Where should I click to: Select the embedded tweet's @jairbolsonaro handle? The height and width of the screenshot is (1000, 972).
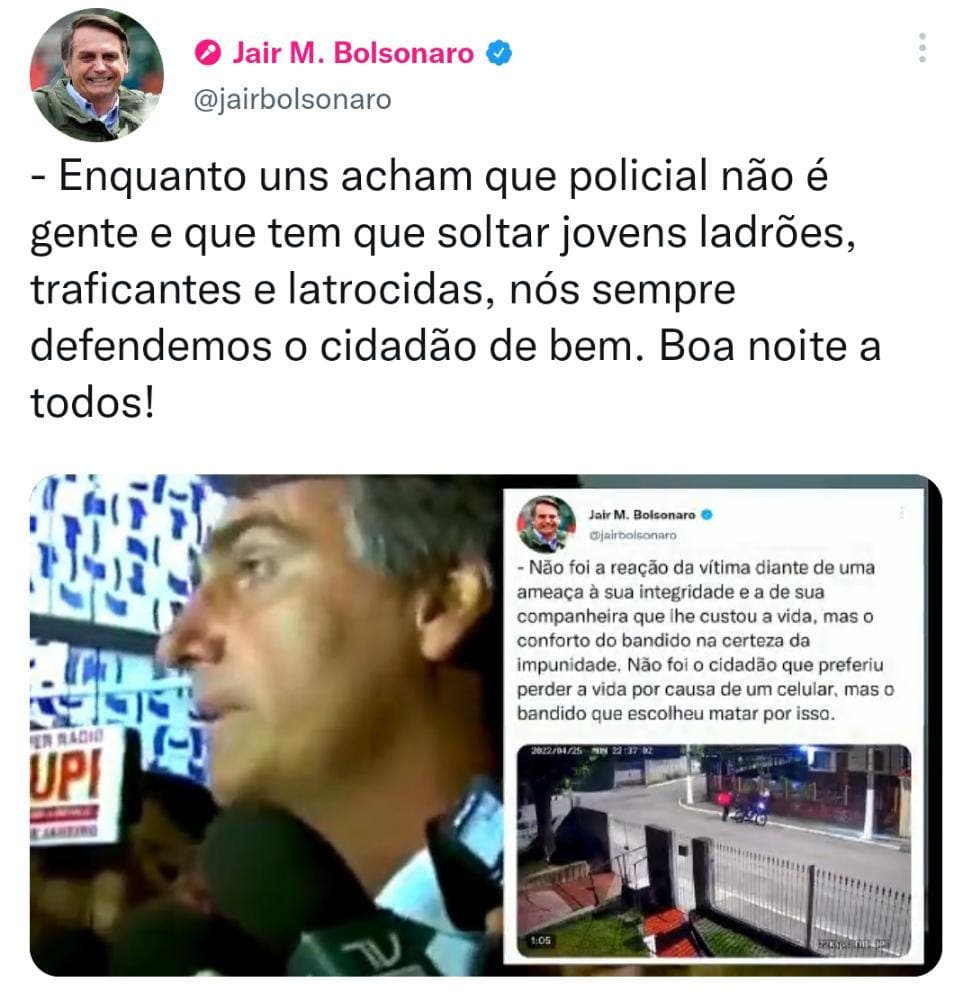click(633, 535)
